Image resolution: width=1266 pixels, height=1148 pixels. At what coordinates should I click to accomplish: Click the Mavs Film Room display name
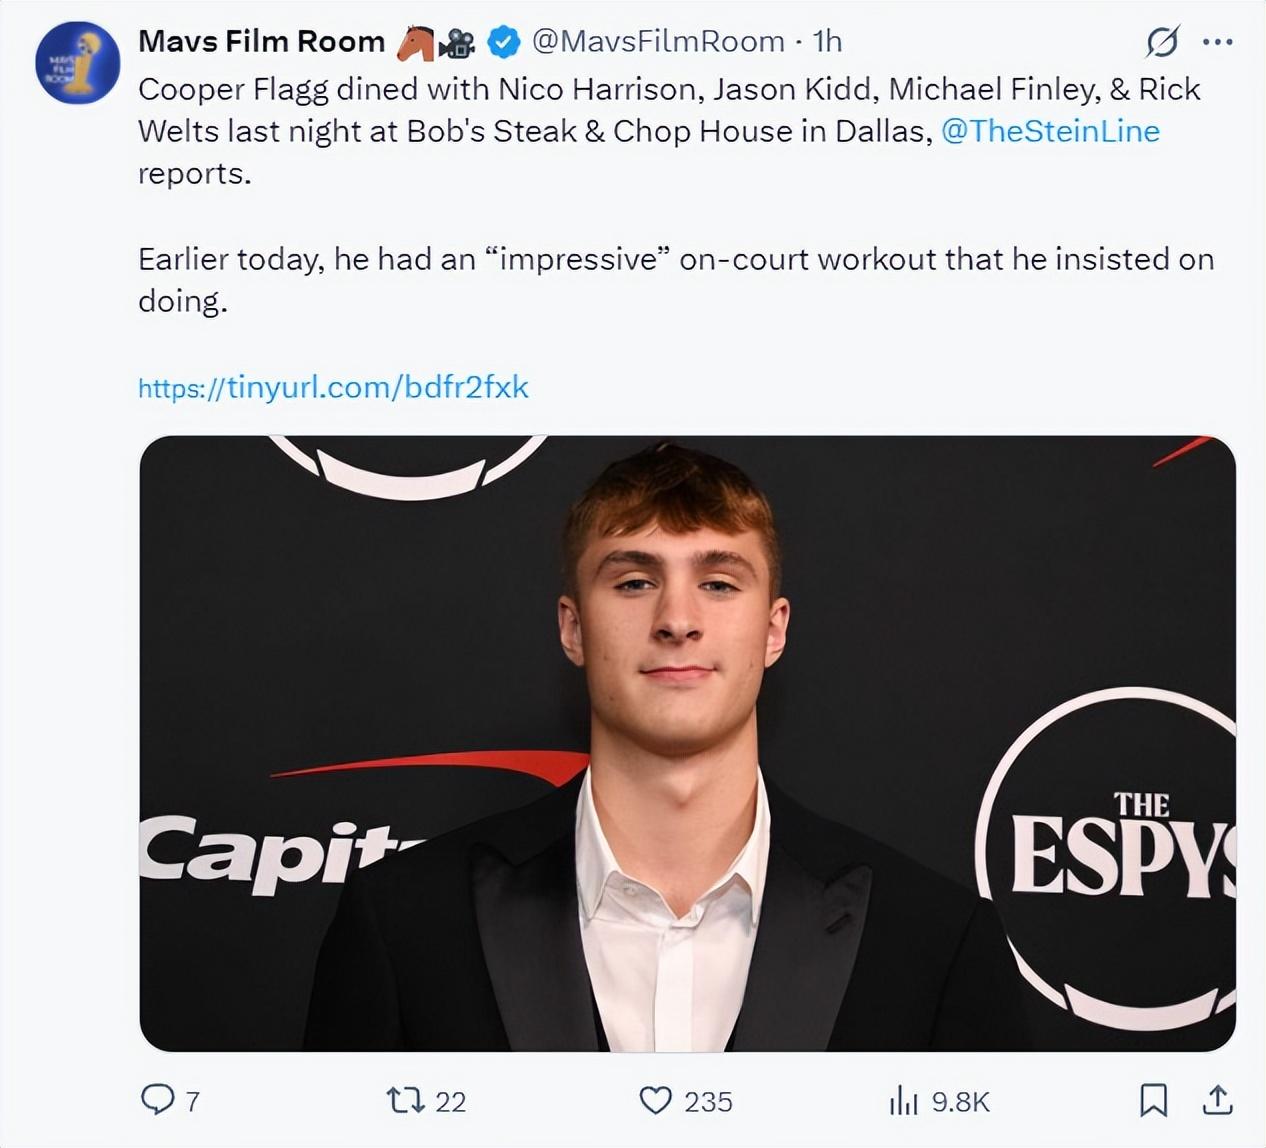click(261, 41)
